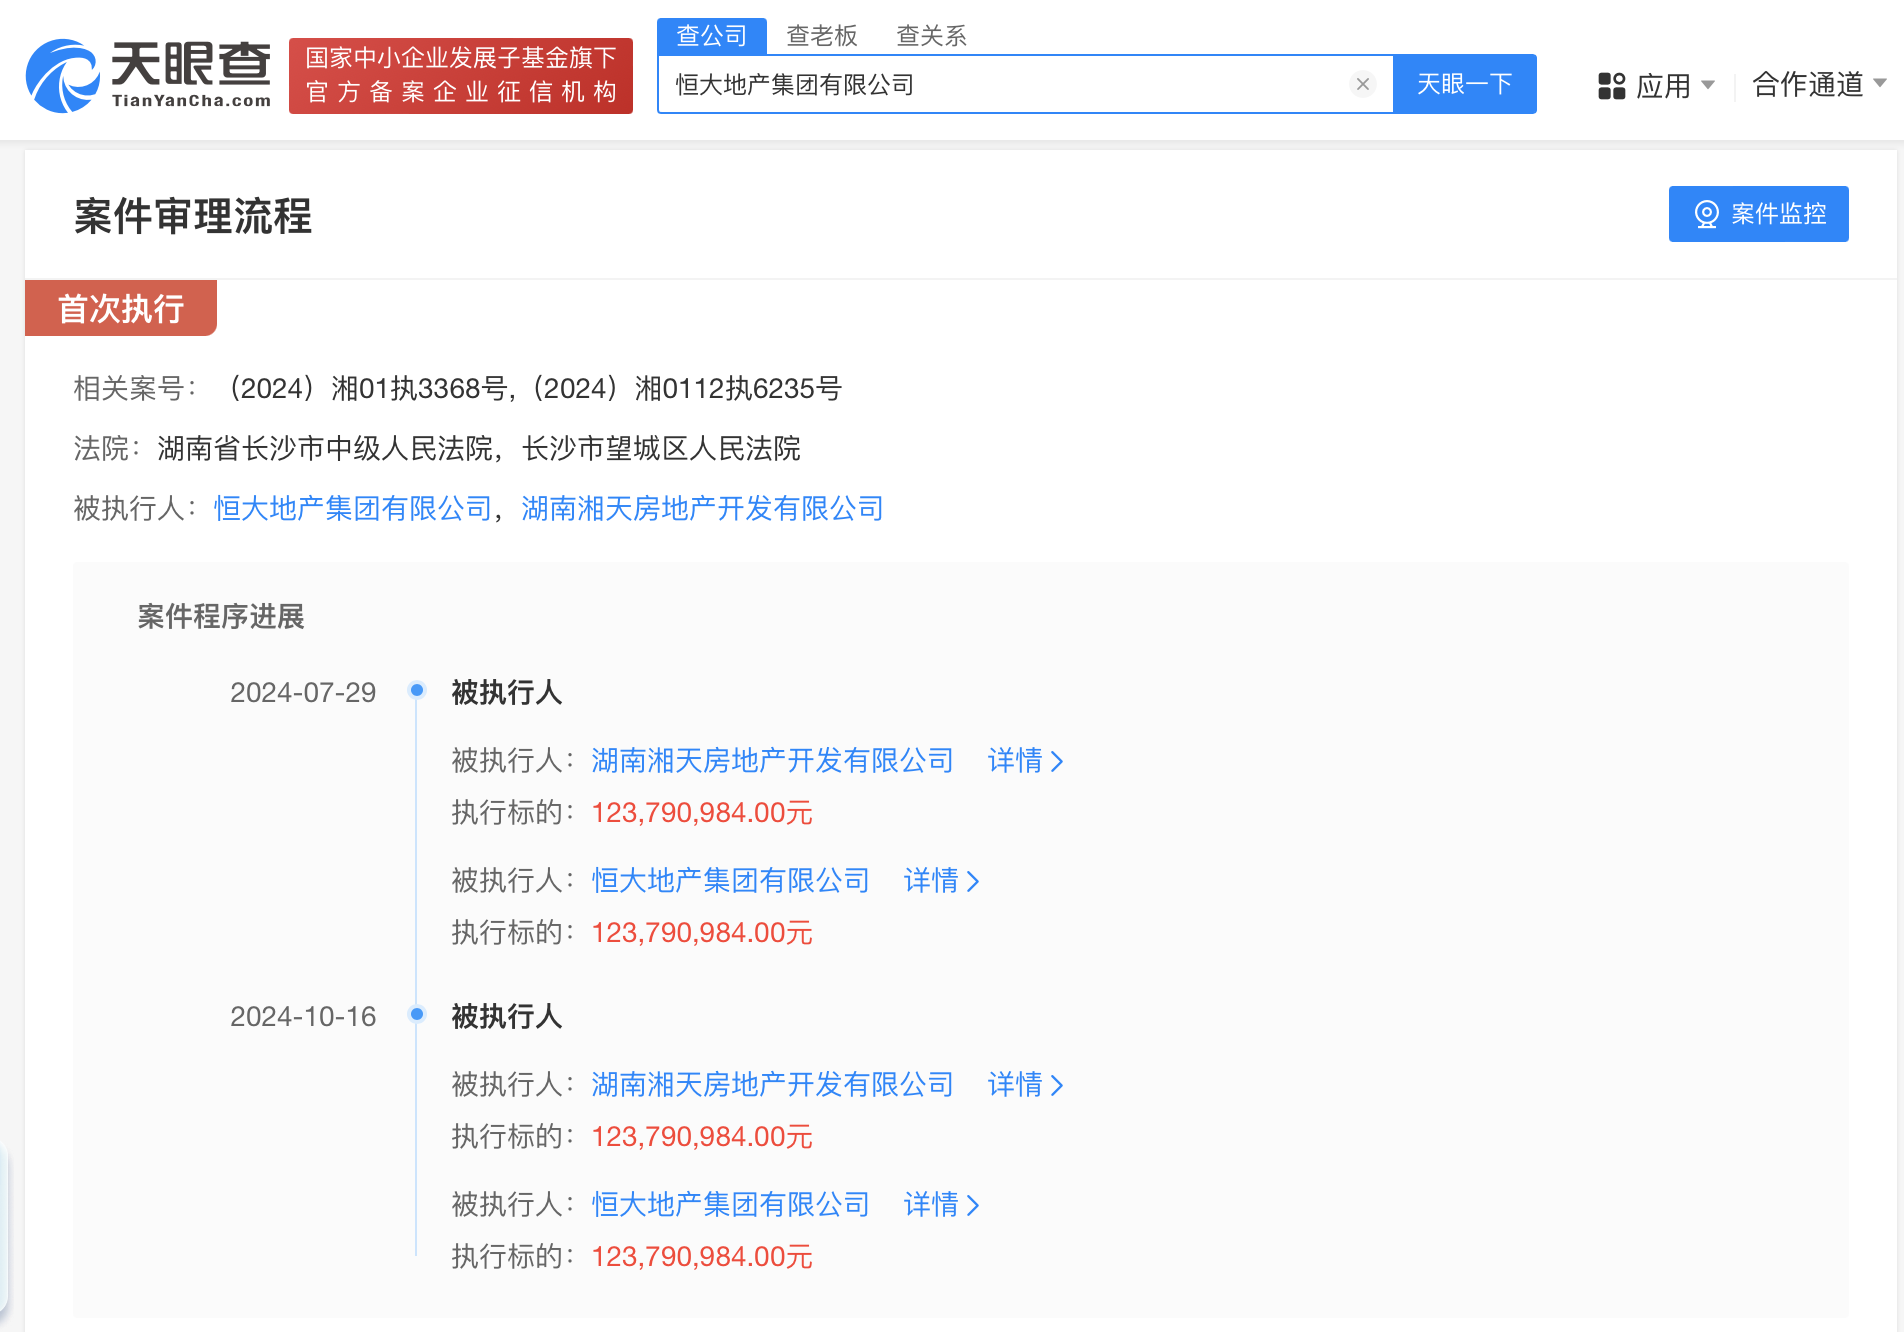1904x1332 pixels.
Task: Click the 2024-10-16 timeline dot
Action: pyautogui.click(x=417, y=1014)
